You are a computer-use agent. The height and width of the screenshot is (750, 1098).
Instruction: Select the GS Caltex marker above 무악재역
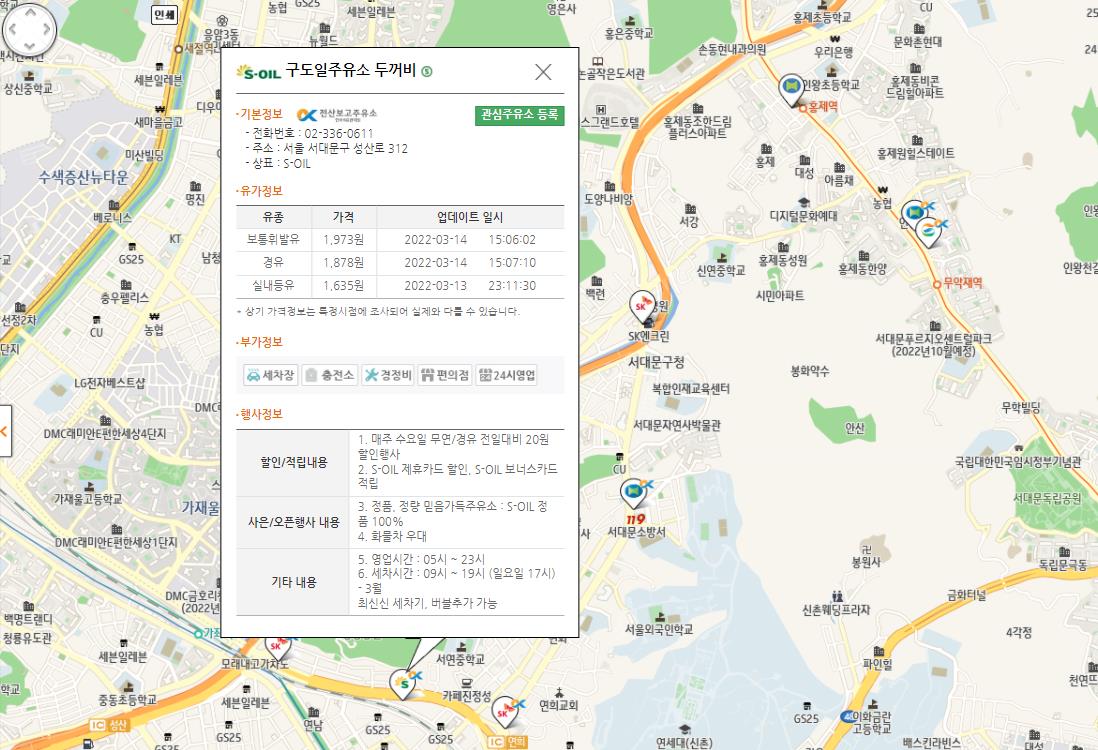pyautogui.click(x=929, y=232)
